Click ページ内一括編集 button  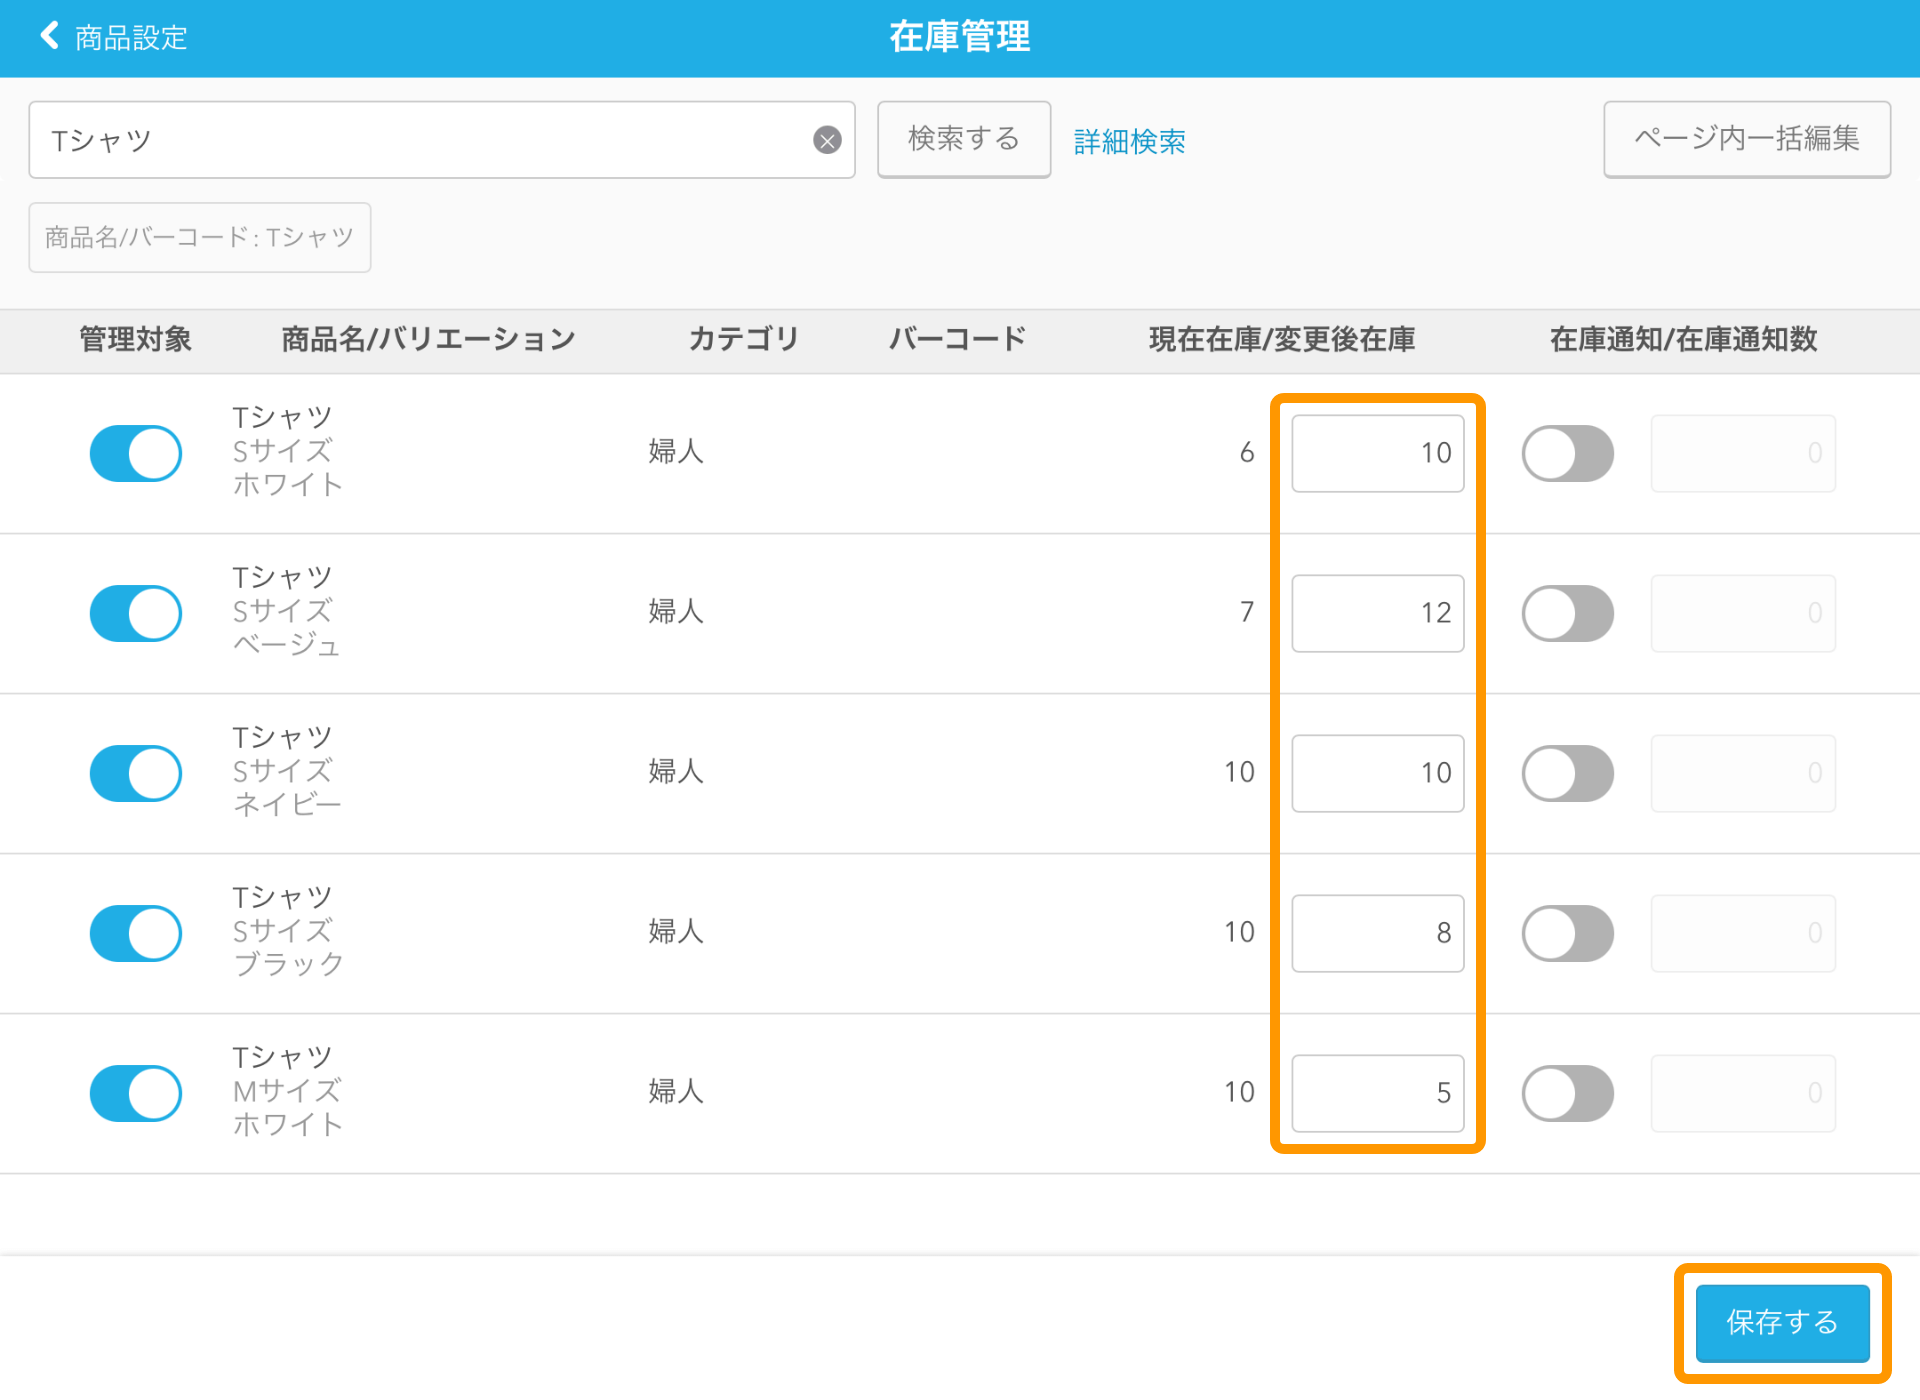pos(1747,139)
